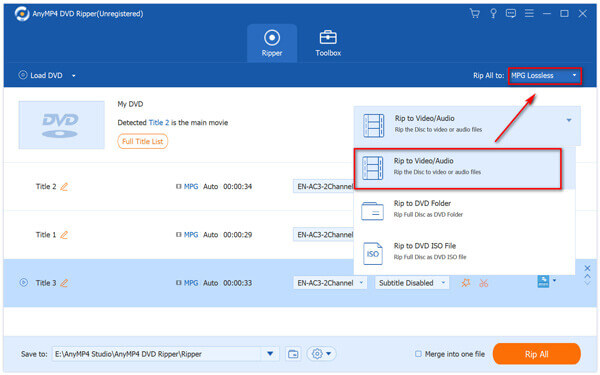Edit Title 2 name with pencil icon
The height and width of the screenshot is (375, 600).
pos(64,187)
